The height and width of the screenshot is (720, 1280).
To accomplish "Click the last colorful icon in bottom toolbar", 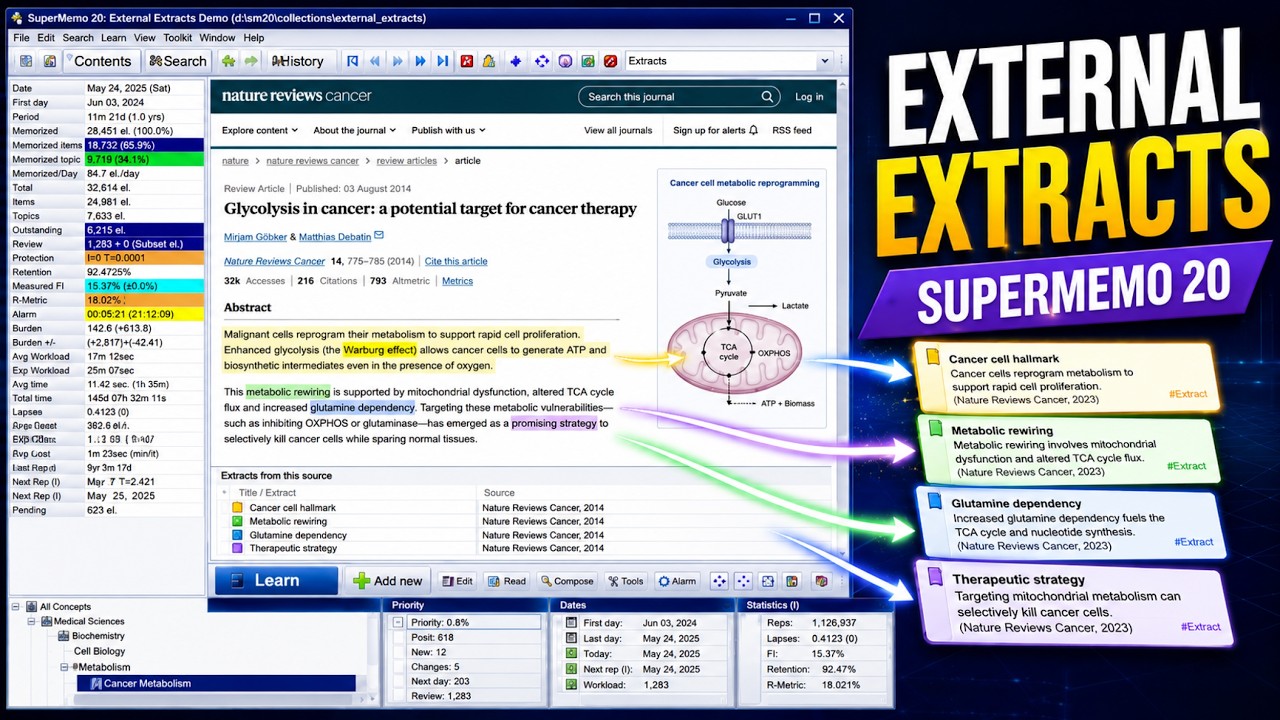I will [821, 581].
